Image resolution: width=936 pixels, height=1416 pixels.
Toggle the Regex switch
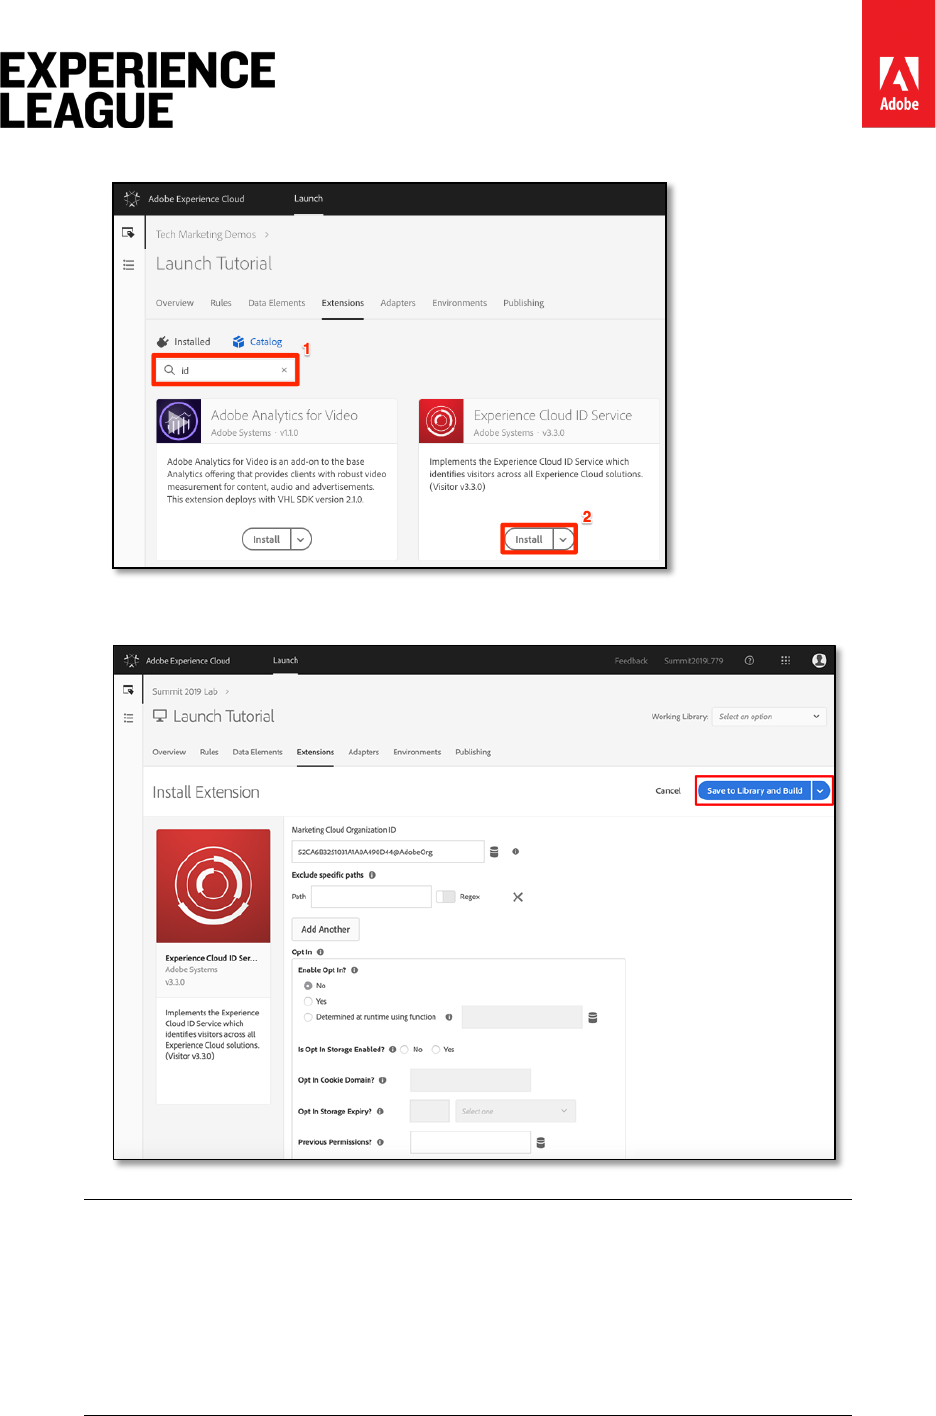click(x=446, y=897)
